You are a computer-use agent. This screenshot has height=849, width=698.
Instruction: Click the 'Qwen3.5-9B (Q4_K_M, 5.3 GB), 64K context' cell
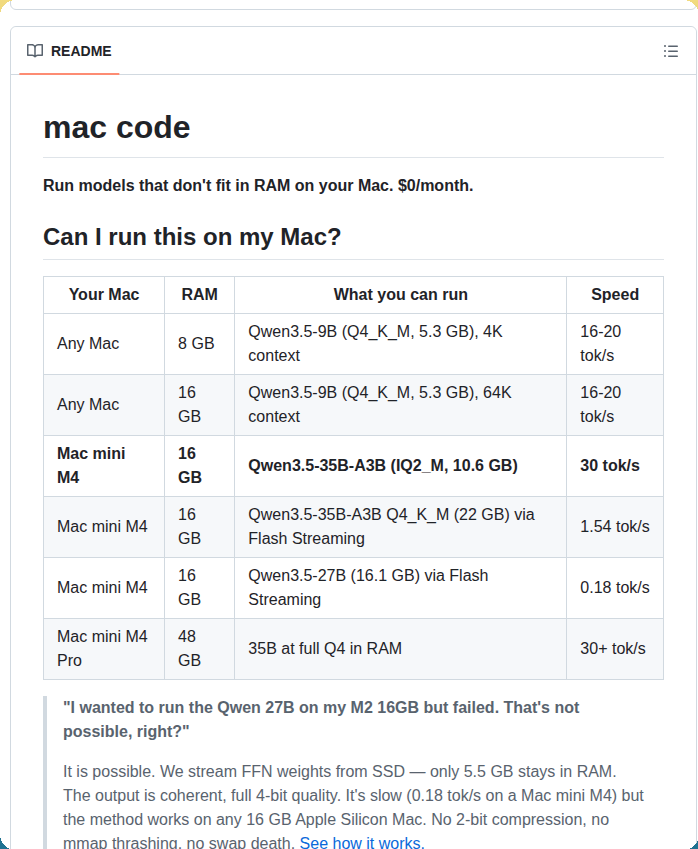tap(400, 405)
